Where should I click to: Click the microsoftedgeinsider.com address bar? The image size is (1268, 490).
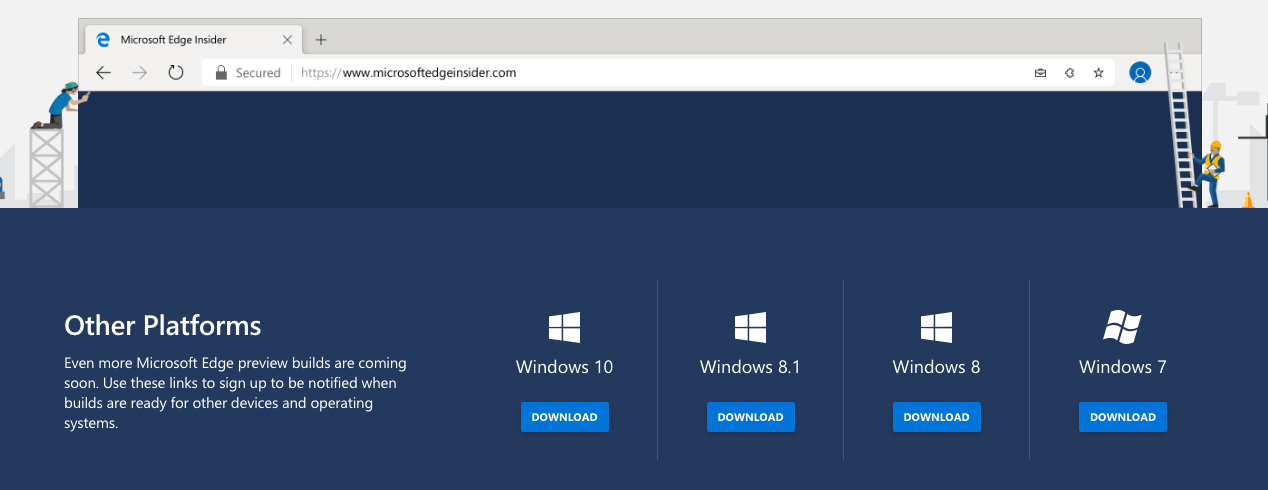658,72
